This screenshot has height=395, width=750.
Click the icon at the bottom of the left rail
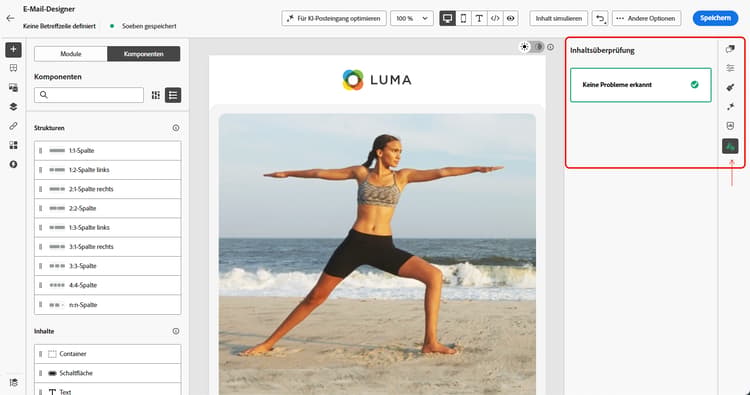(13, 382)
